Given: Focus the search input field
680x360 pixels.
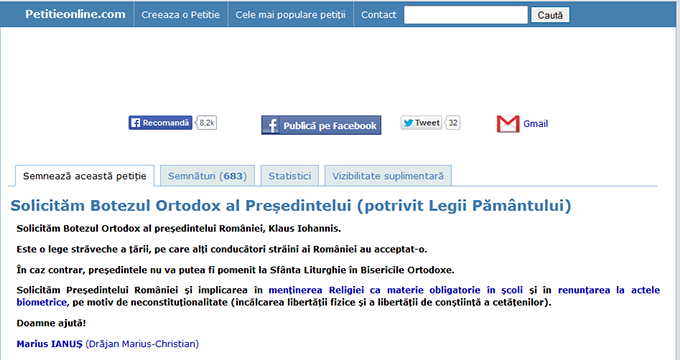Looking at the screenshot, I should click(466, 15).
